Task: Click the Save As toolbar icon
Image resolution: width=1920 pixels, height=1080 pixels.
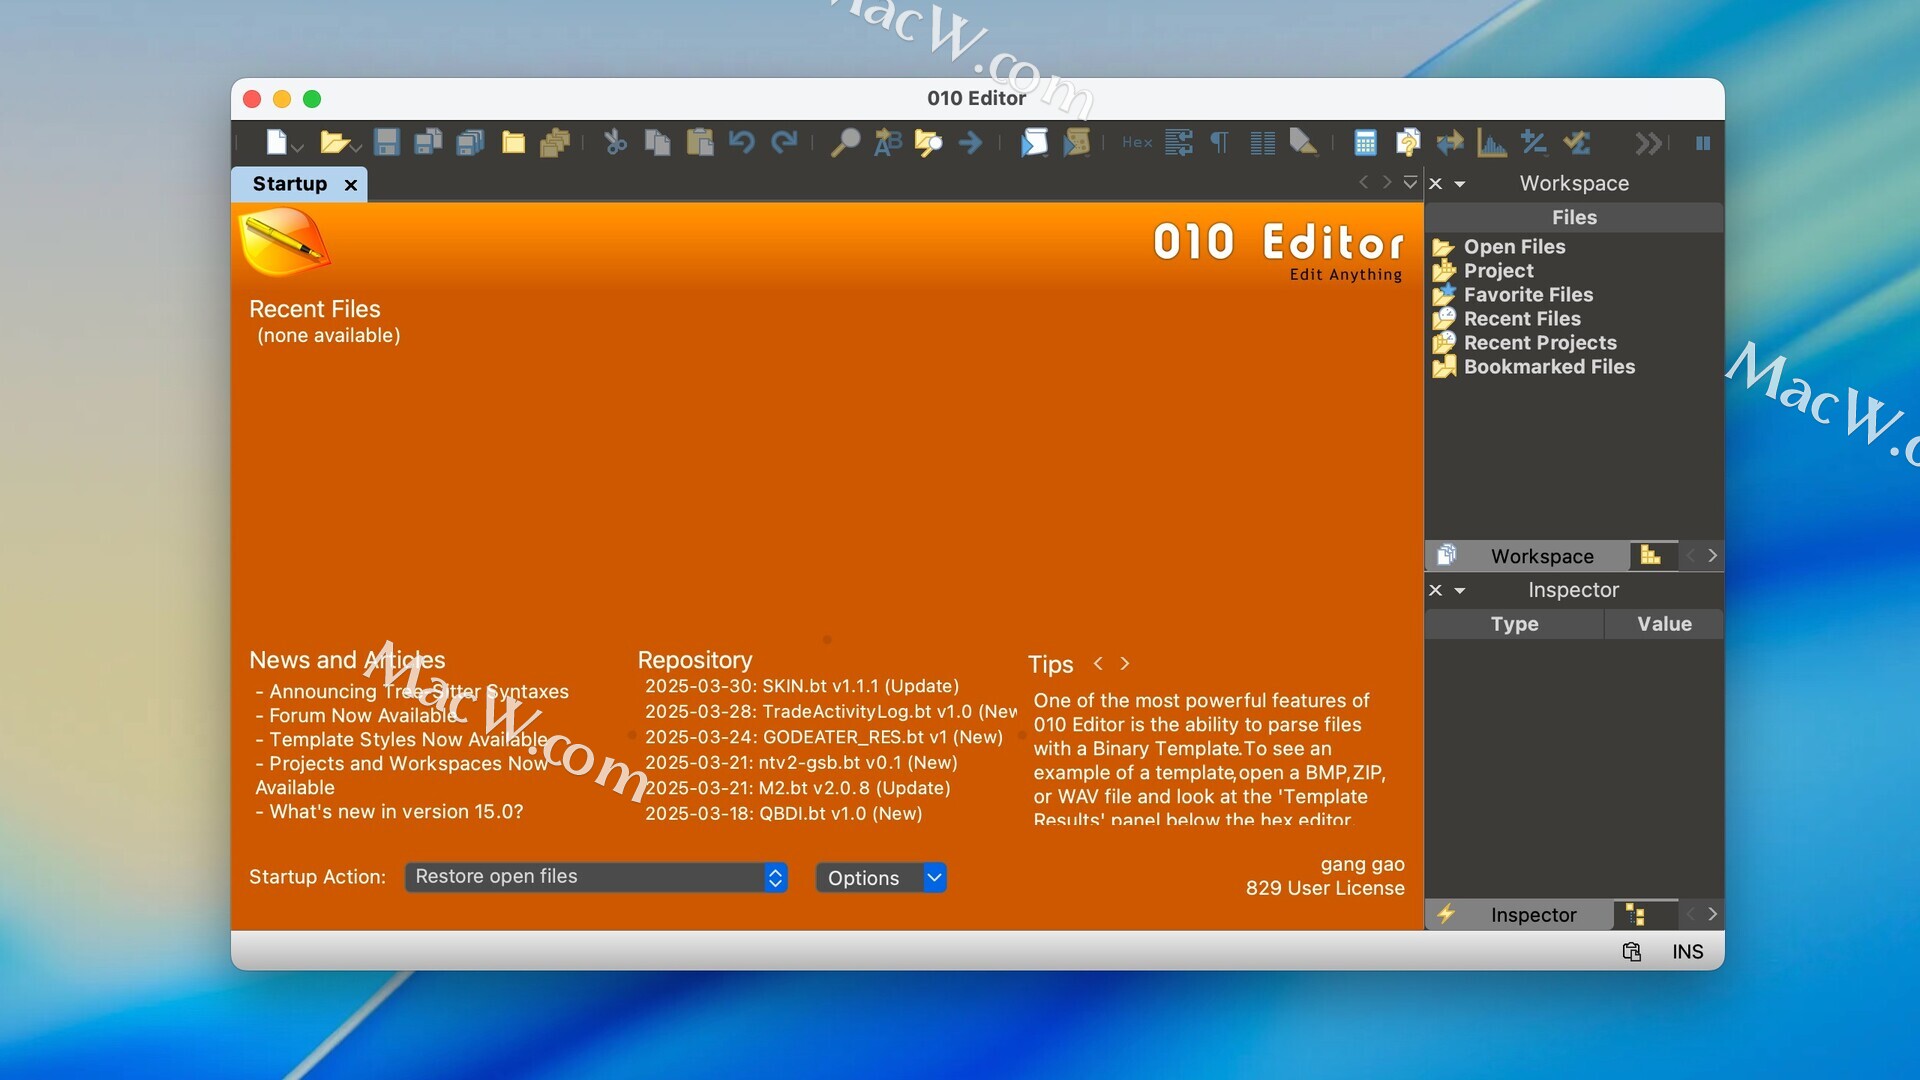Action: coord(429,143)
